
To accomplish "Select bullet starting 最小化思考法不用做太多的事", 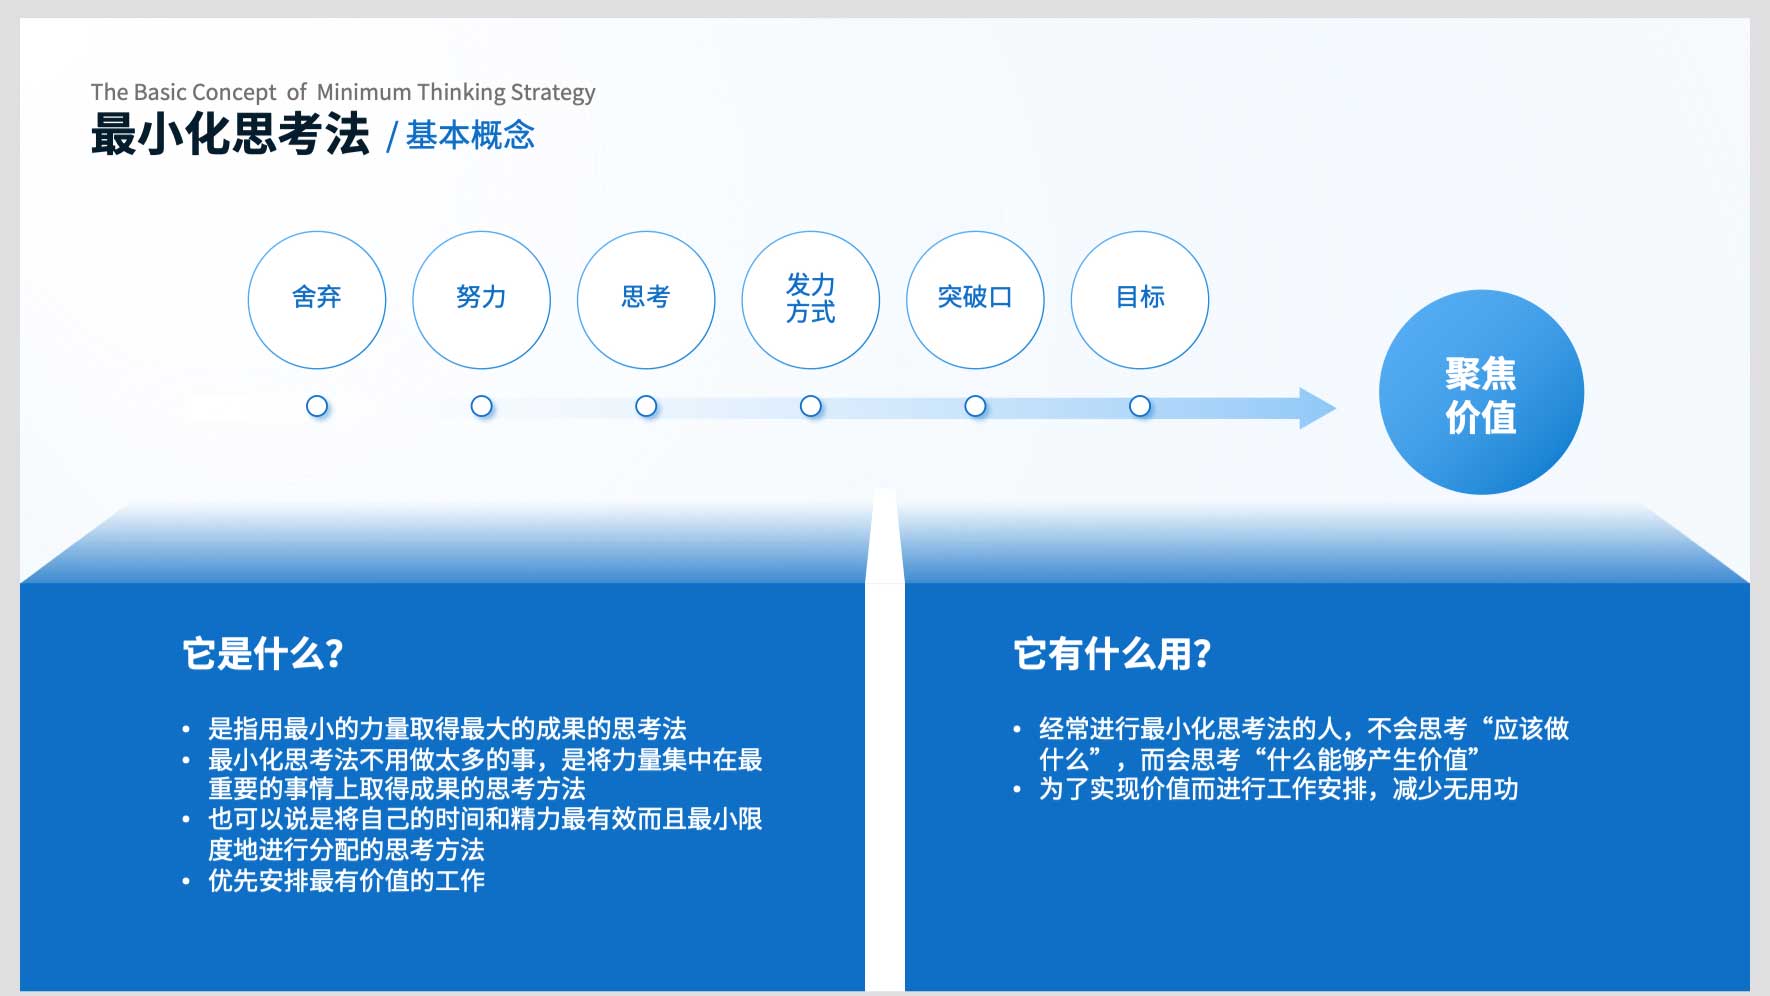I will pos(485,774).
